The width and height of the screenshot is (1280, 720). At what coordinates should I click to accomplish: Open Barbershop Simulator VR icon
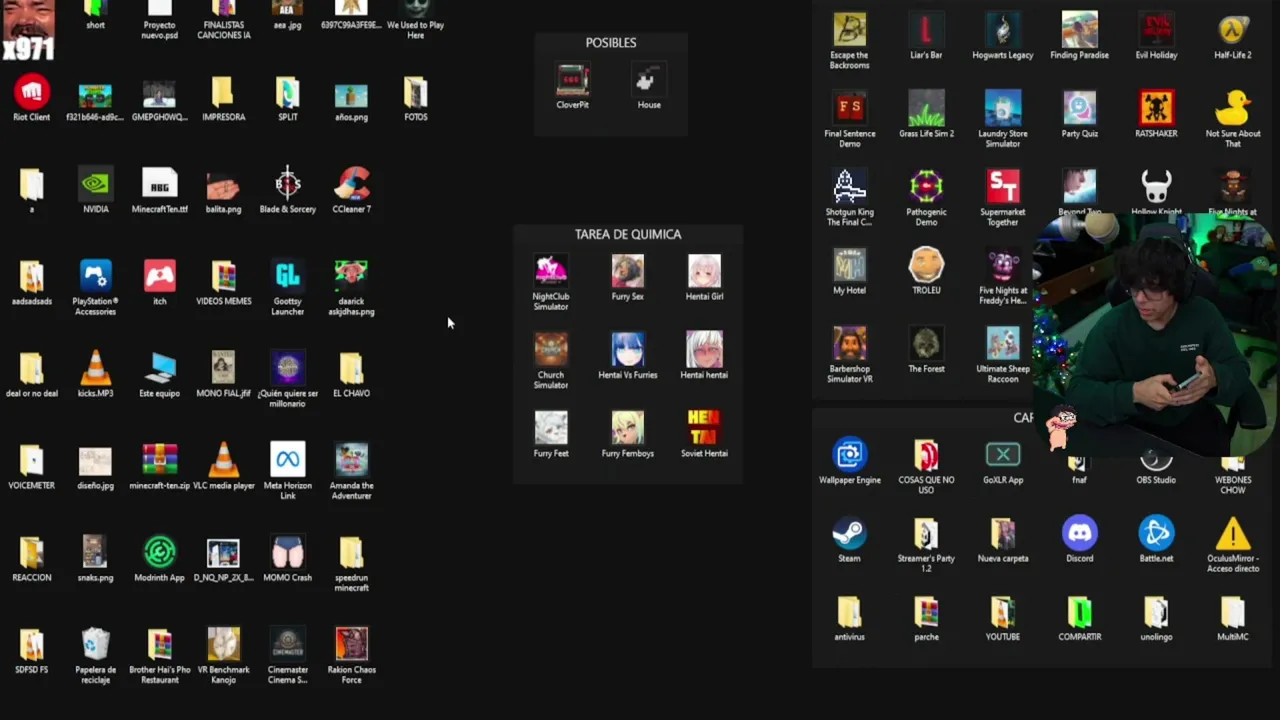click(850, 344)
